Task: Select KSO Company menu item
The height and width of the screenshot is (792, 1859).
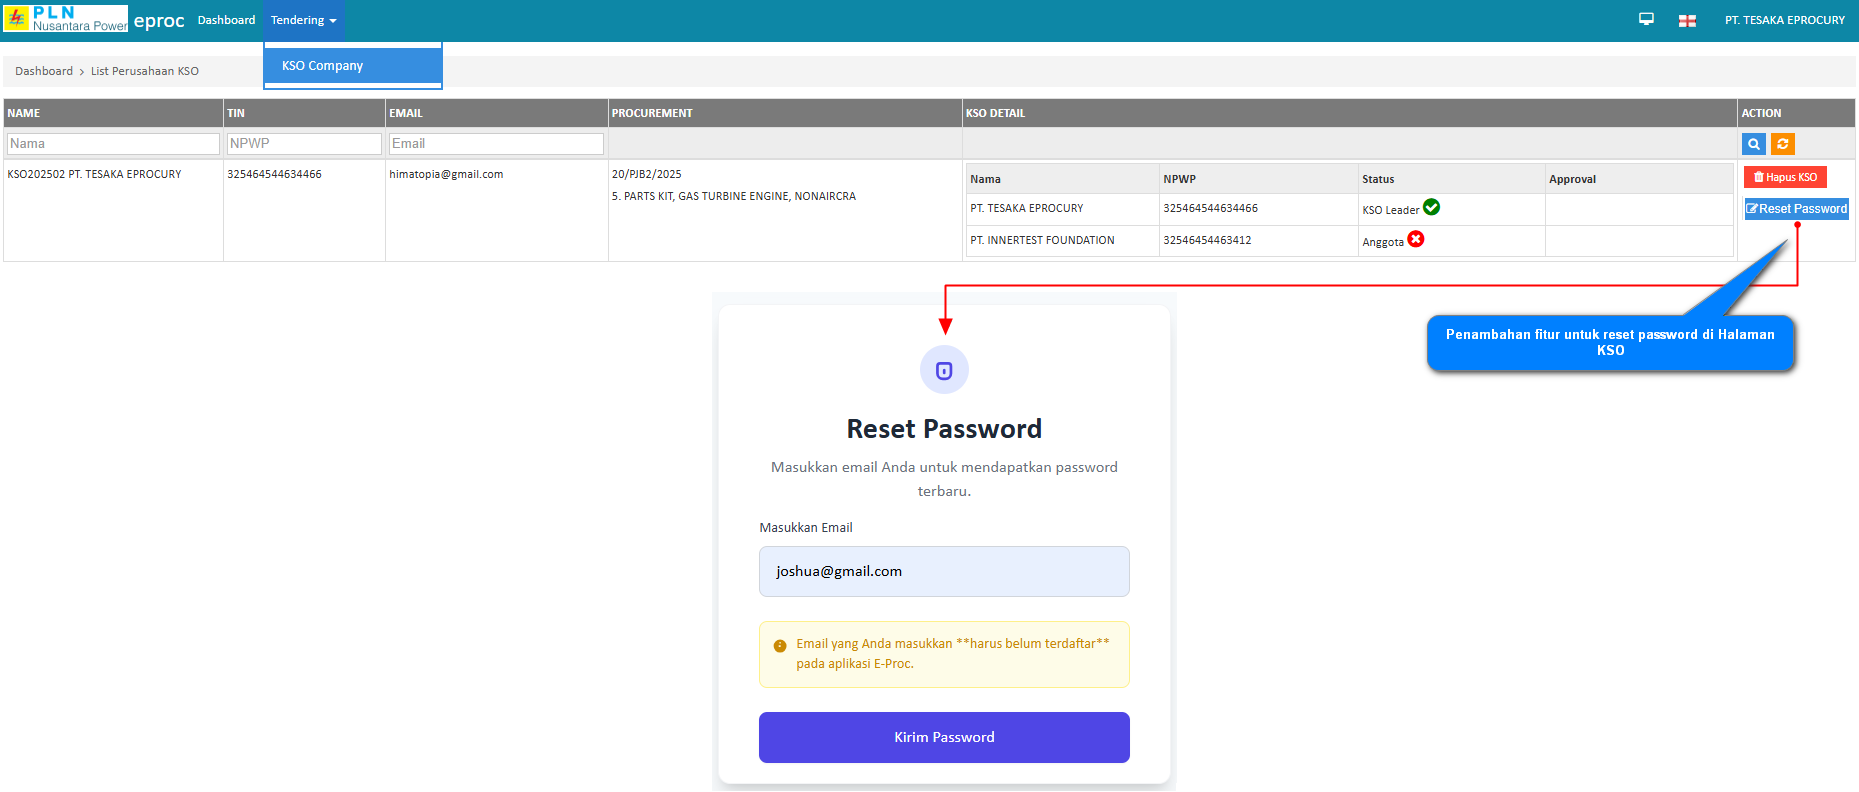Action: [x=323, y=66]
